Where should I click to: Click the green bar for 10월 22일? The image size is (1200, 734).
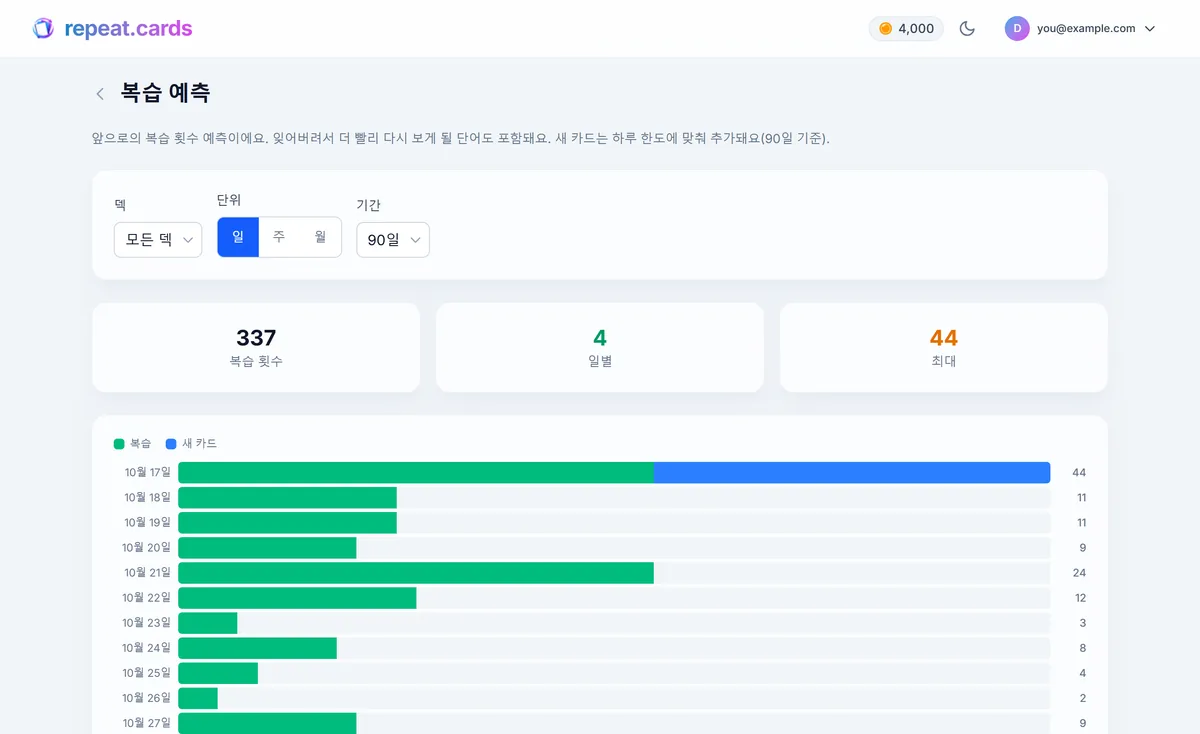coord(297,598)
